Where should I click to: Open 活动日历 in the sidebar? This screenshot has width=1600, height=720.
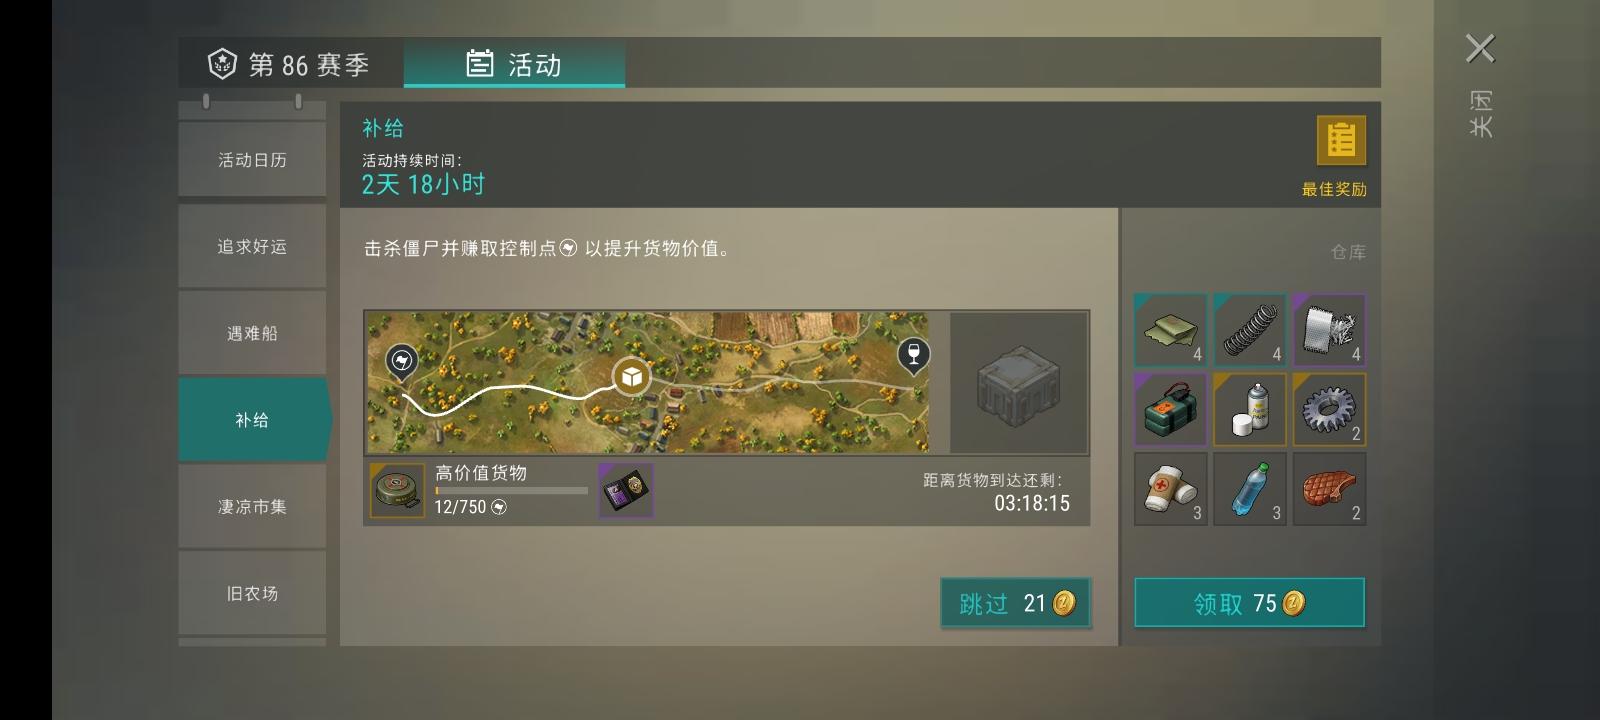tap(252, 160)
